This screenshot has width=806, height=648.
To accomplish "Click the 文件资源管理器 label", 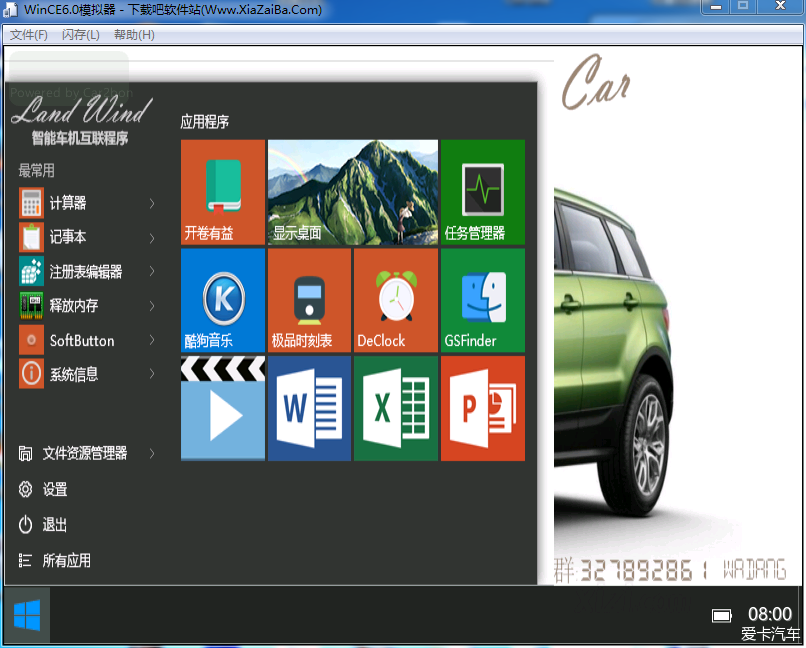I will pos(85,453).
